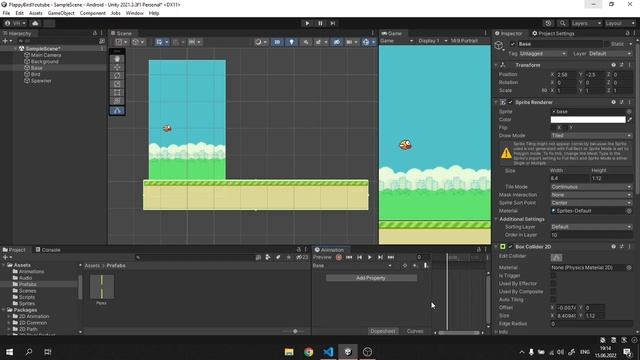
Task: Click the Add Property button
Action: point(371,278)
